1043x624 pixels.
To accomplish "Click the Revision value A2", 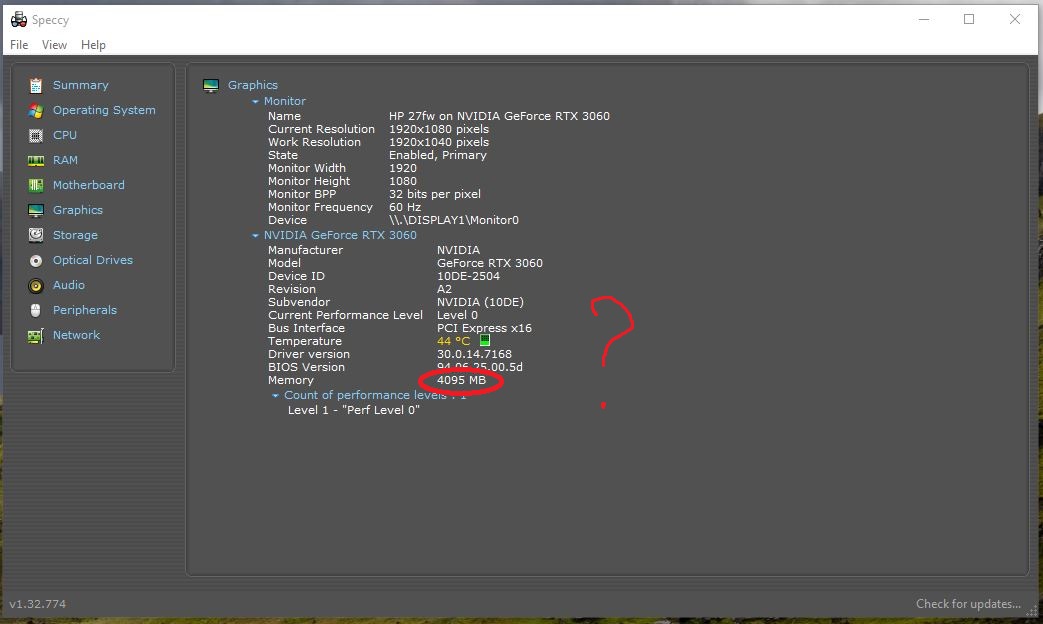I will tap(444, 289).
